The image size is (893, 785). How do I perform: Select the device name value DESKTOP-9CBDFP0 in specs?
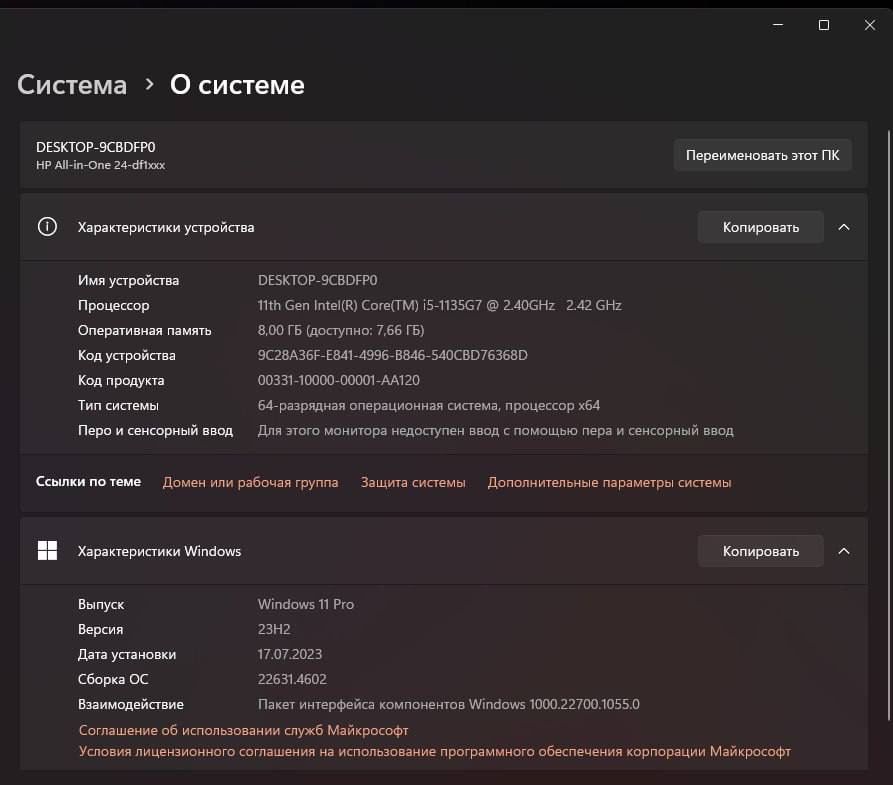tap(317, 280)
